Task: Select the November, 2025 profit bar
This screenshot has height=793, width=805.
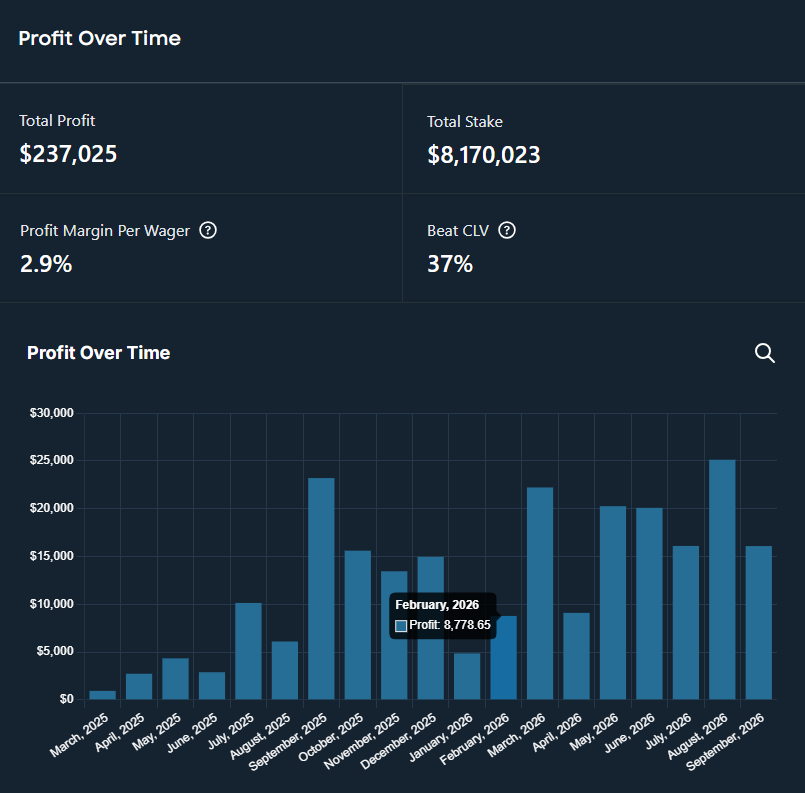Action: click(x=394, y=635)
